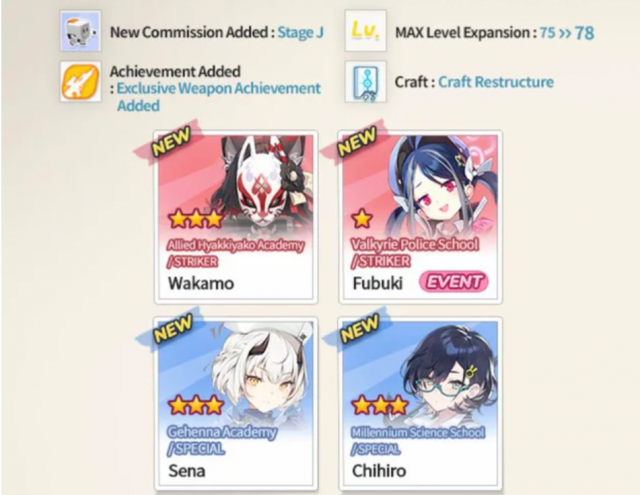Click the NEW ribbon on Sena card
This screenshot has width=640, height=495.
coord(172,329)
